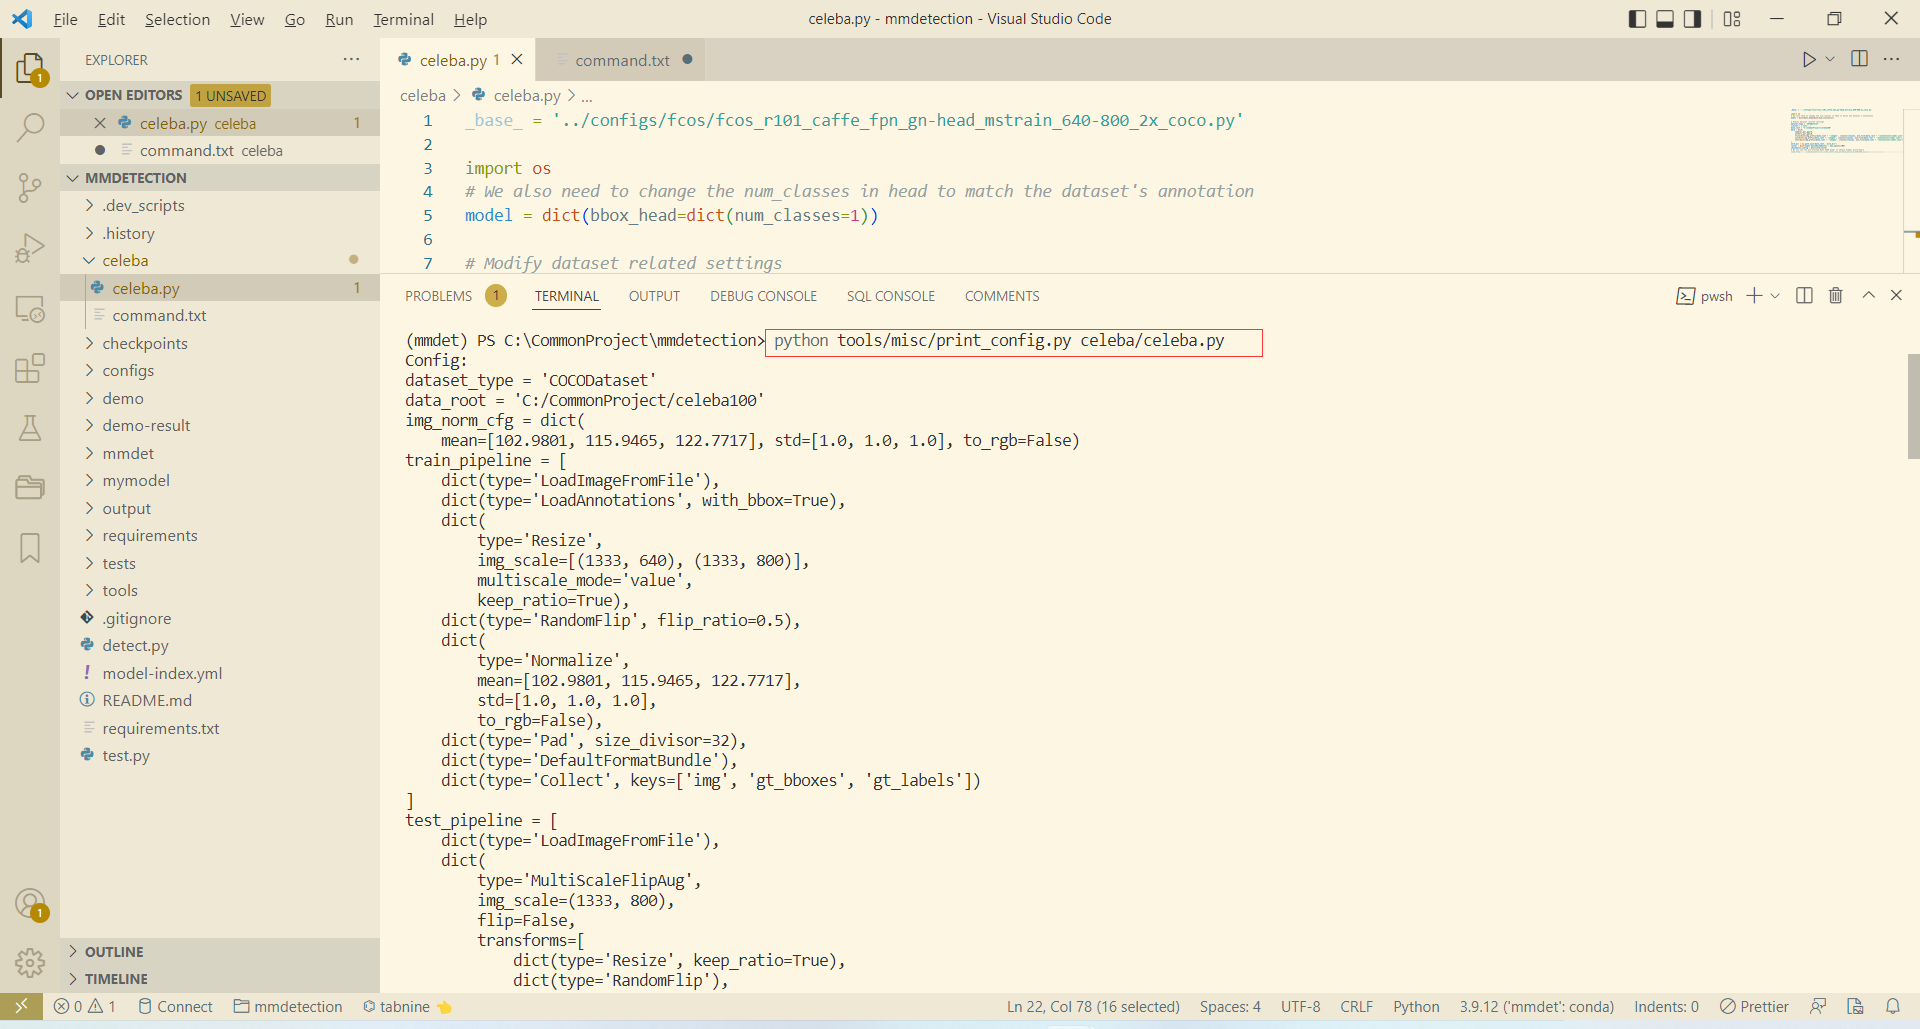
Task: Click the Run Python File play button
Action: (1808, 60)
